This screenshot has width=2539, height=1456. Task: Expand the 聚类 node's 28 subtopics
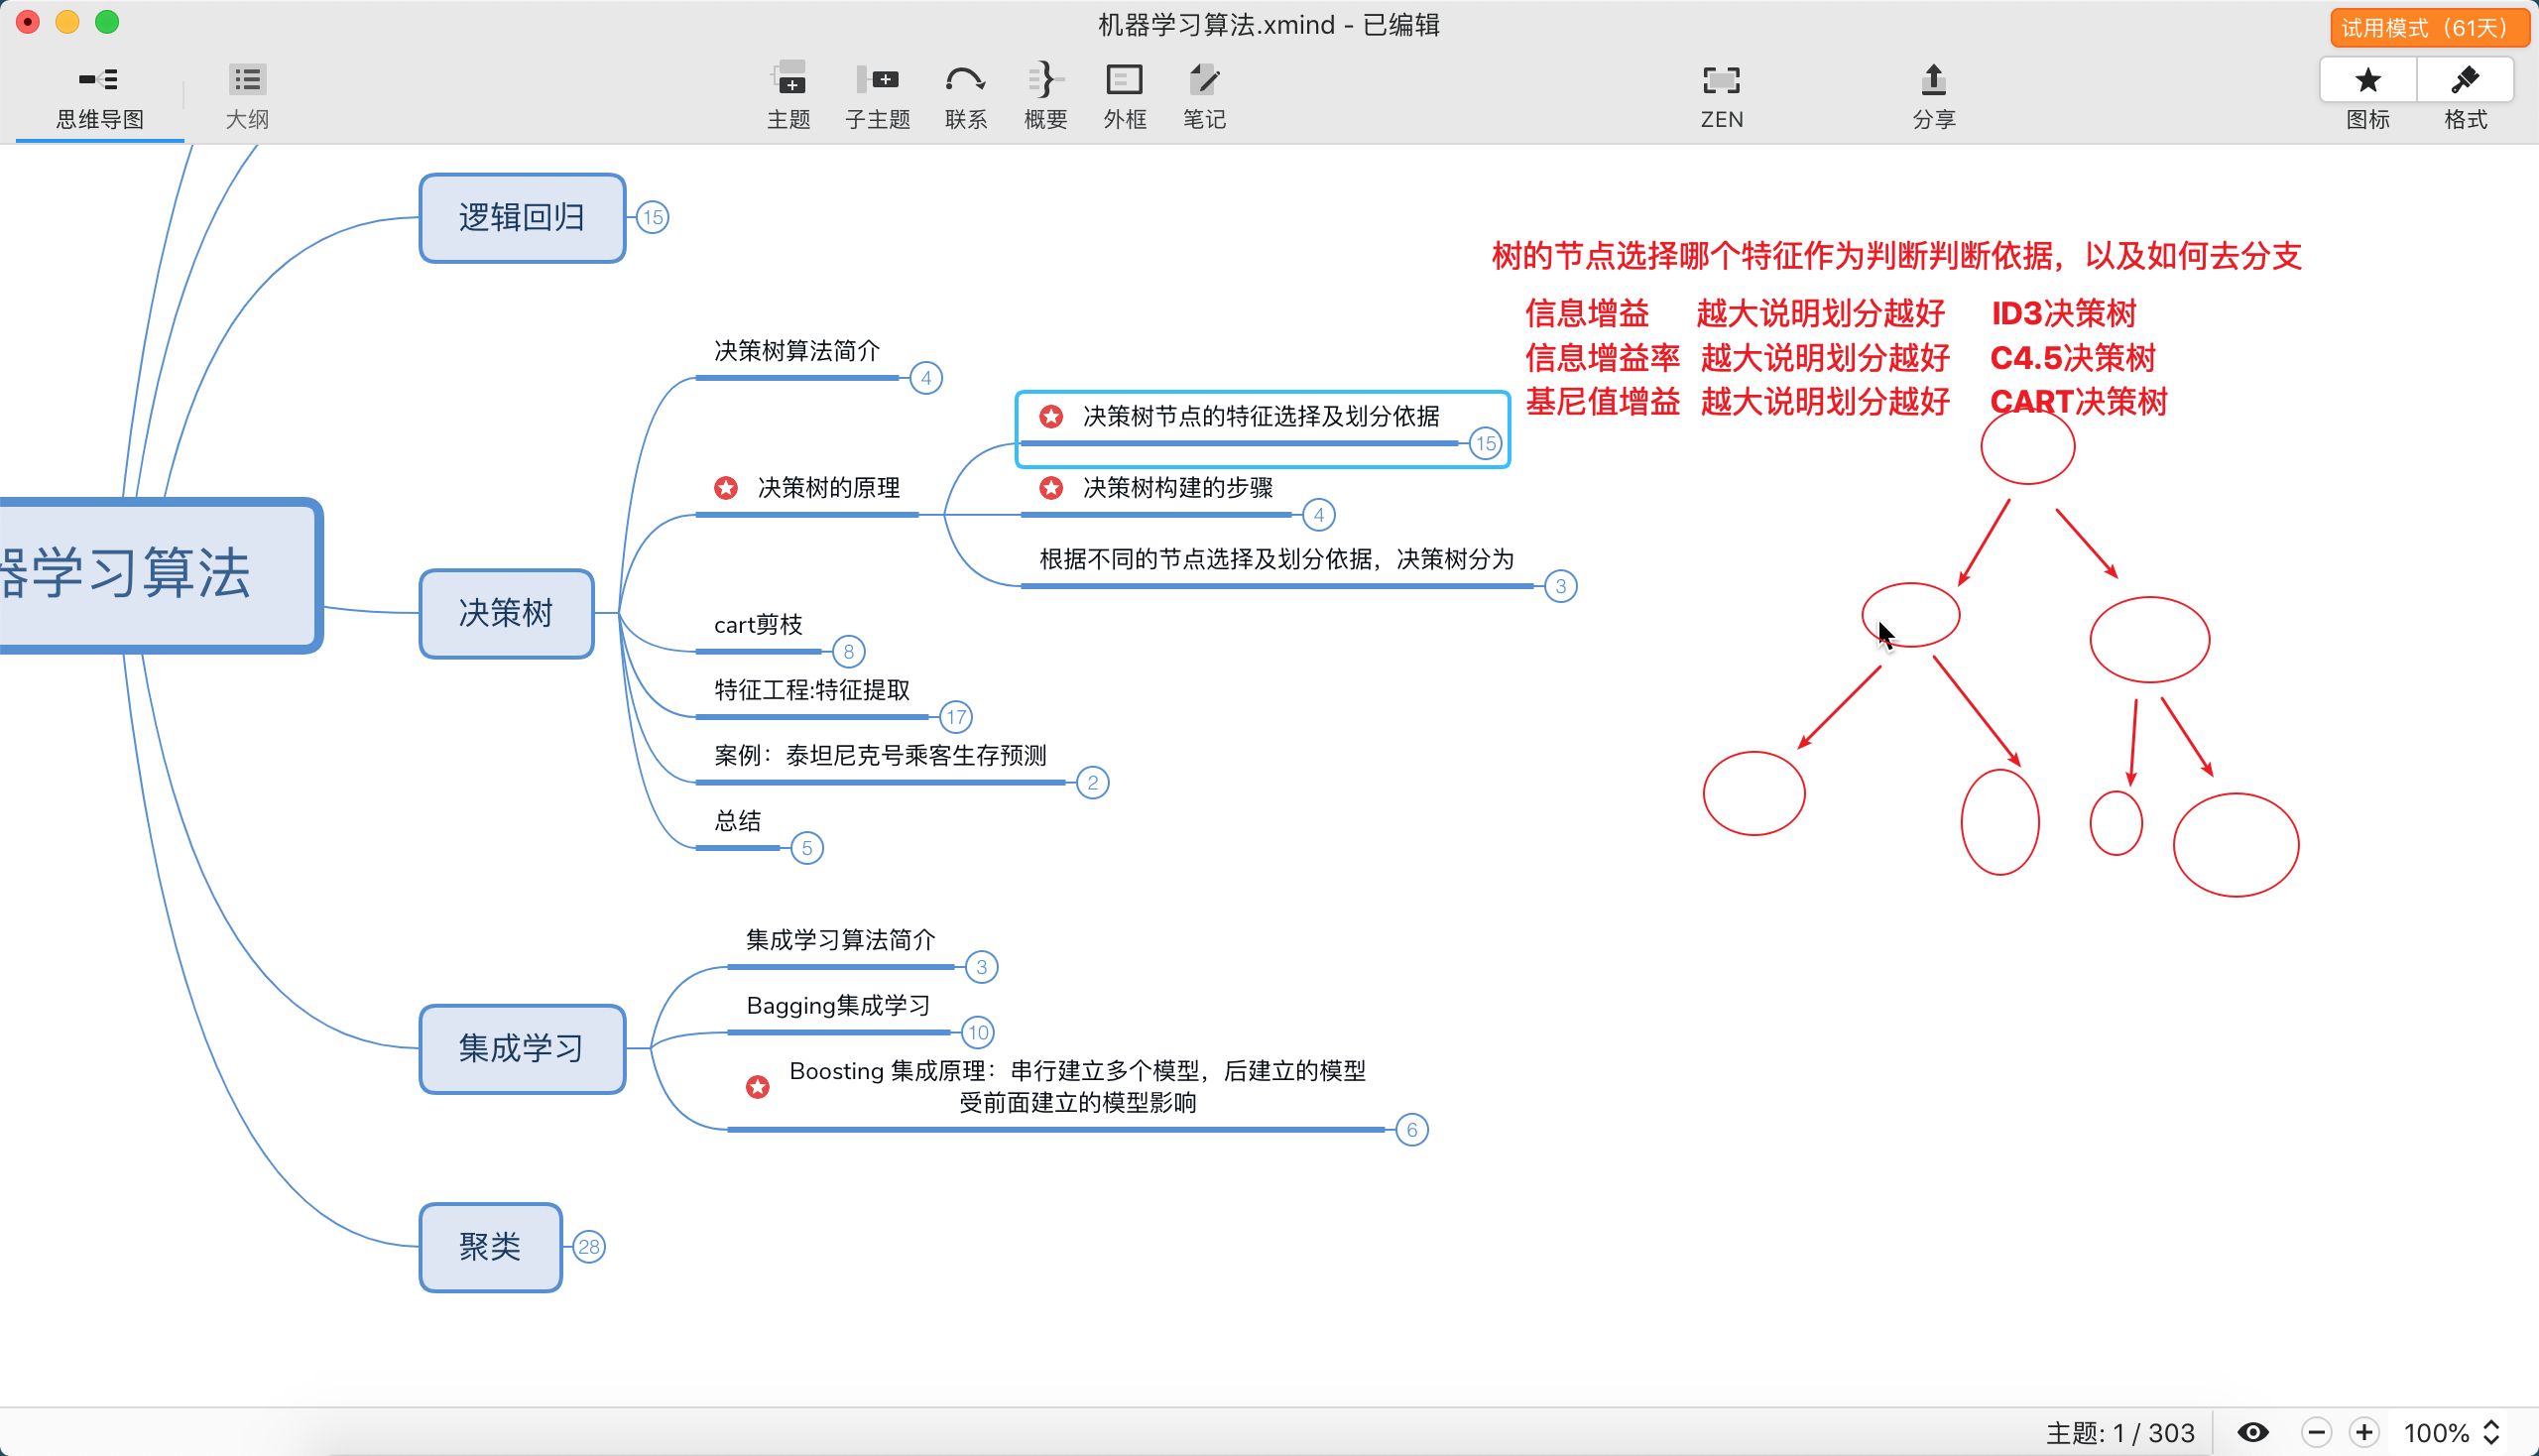[x=589, y=1247]
